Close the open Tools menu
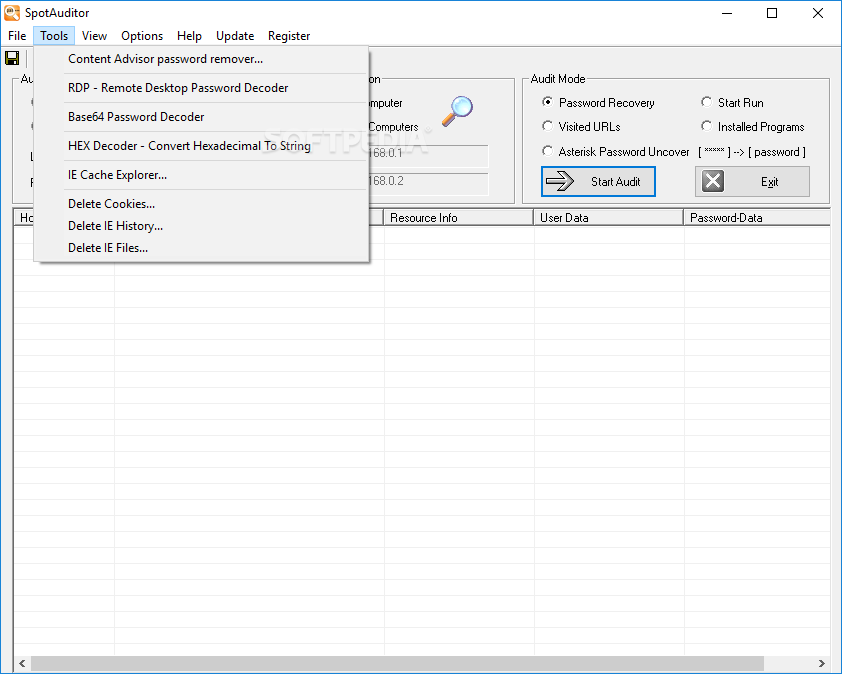 pos(54,36)
